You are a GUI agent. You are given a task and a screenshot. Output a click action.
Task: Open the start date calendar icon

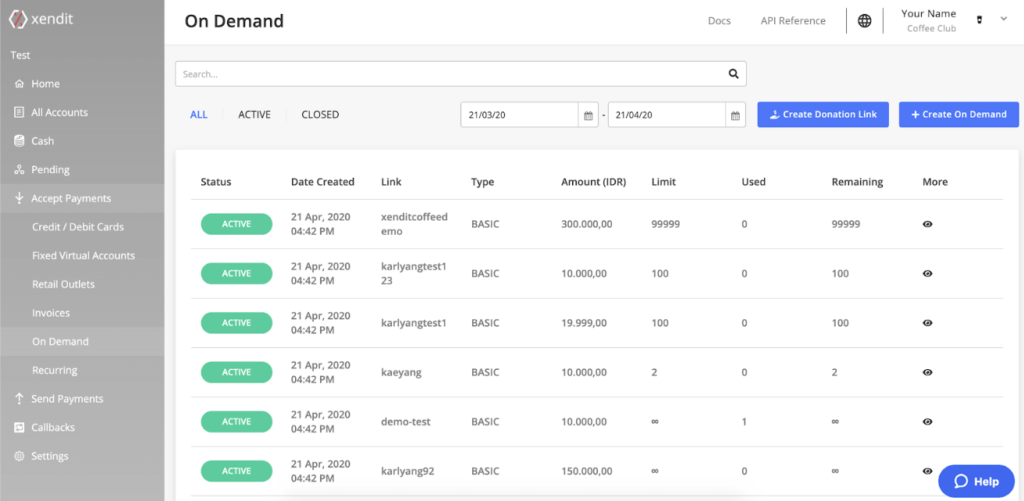(x=588, y=115)
